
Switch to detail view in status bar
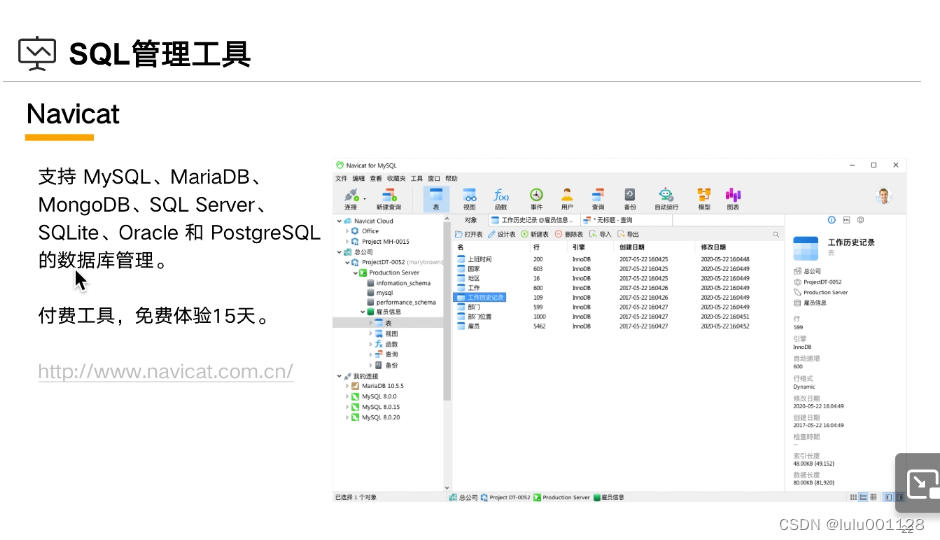click(873, 497)
